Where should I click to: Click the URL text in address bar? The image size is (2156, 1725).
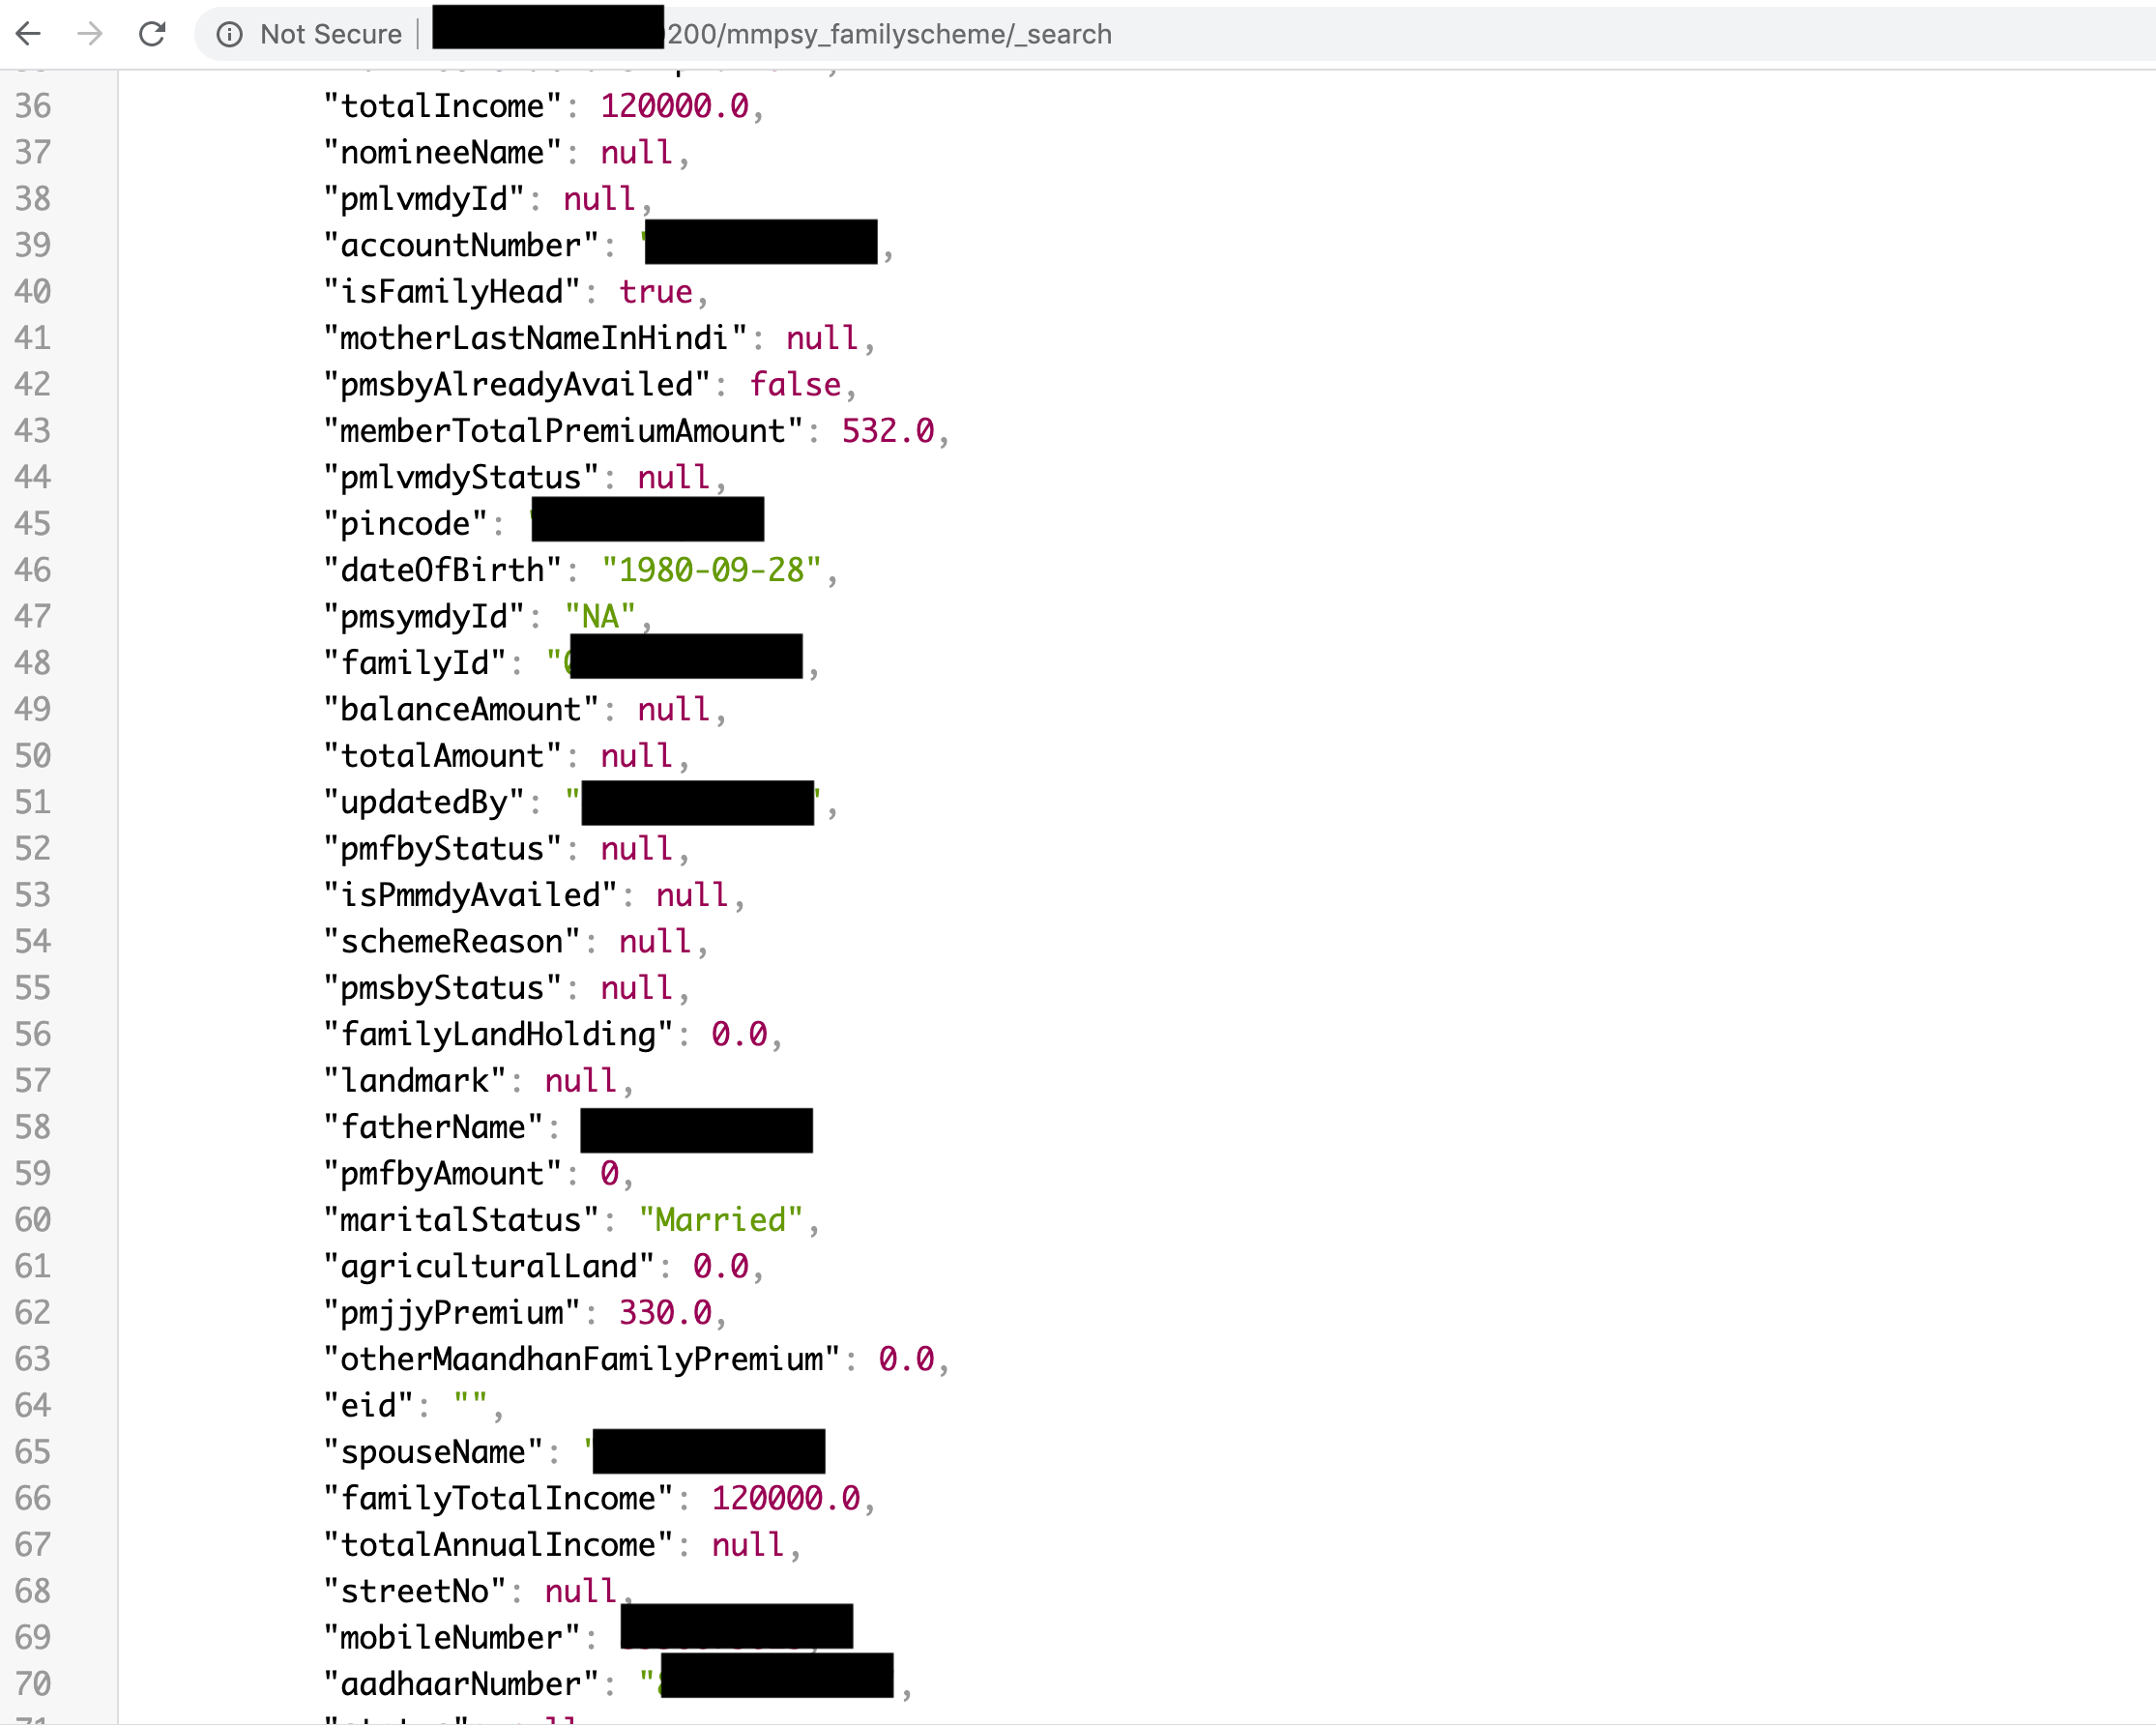pyautogui.click(x=888, y=35)
